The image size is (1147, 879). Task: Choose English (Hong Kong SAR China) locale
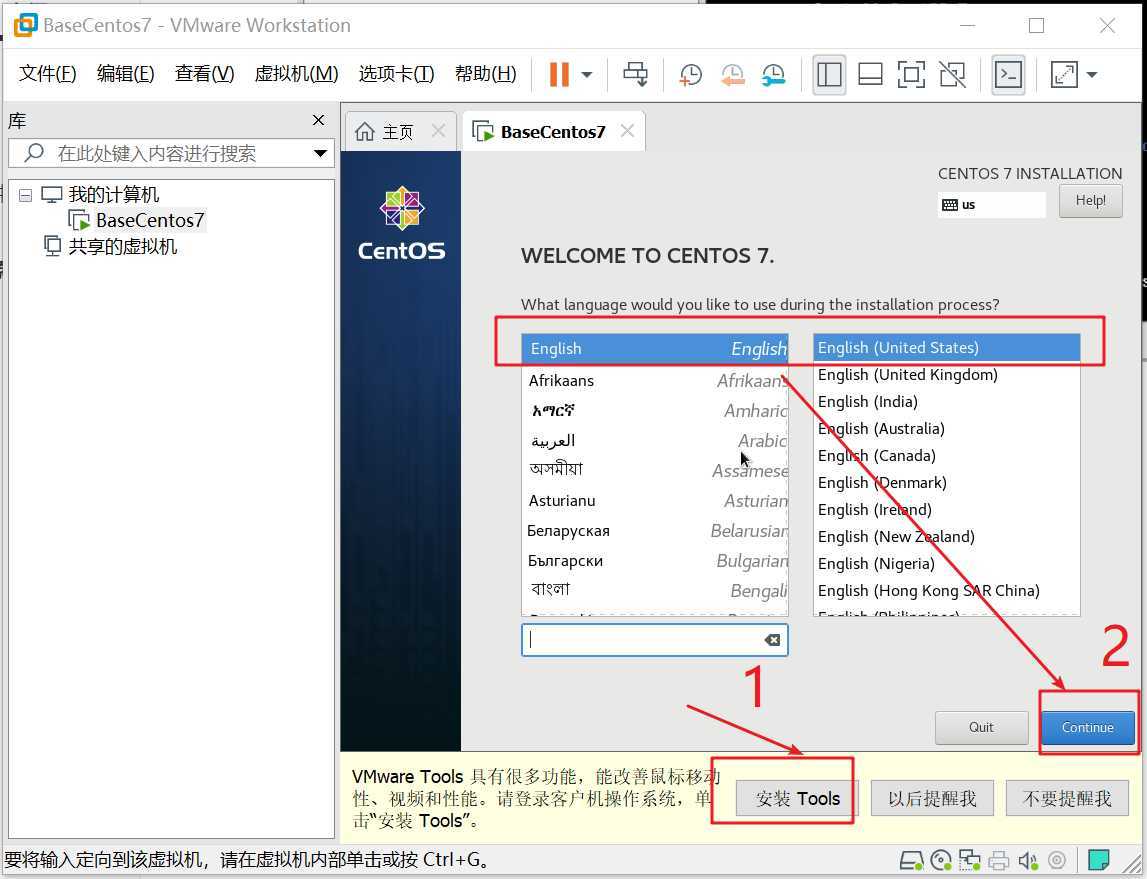tap(947, 592)
